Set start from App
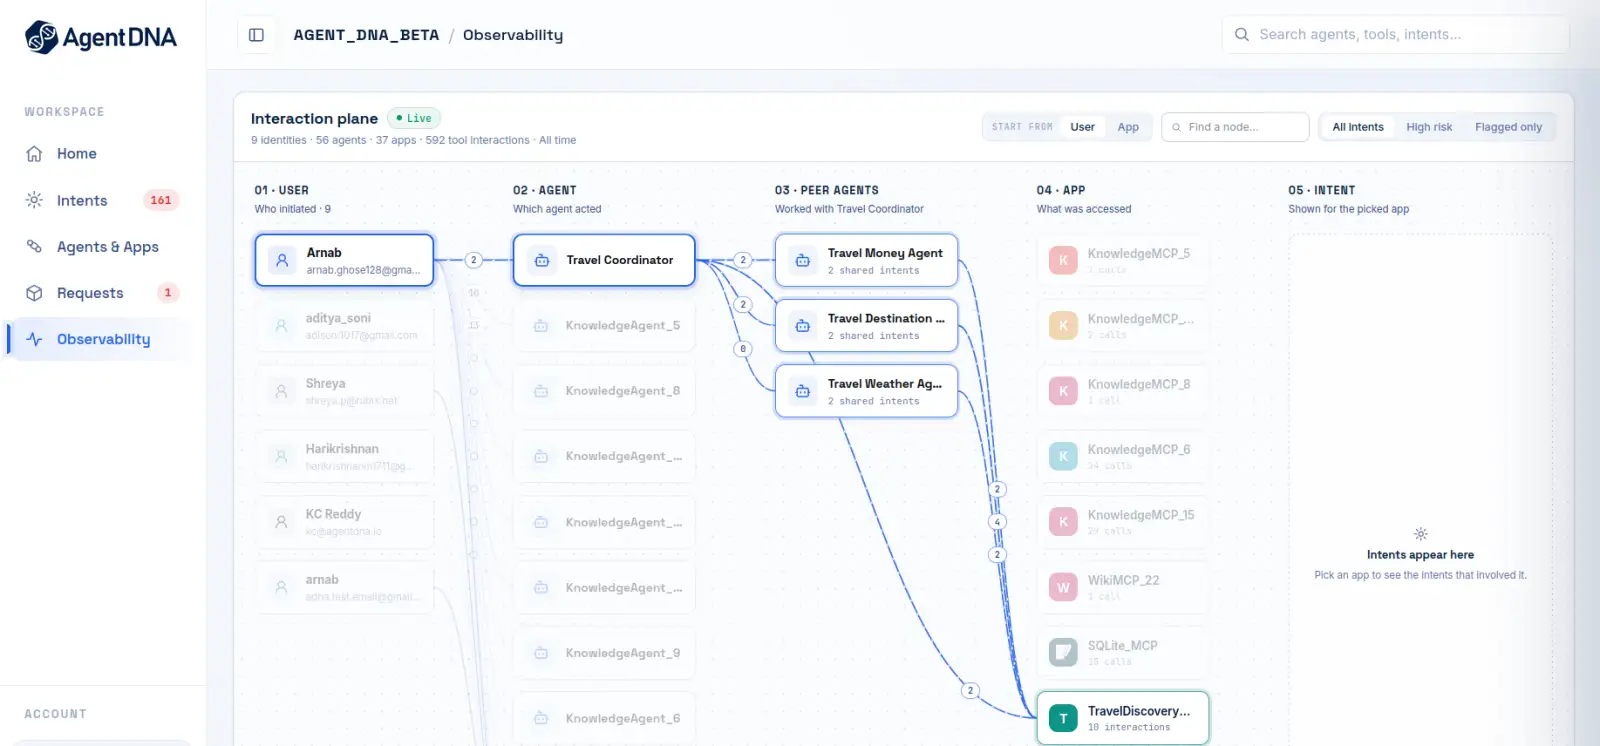 (x=1128, y=127)
